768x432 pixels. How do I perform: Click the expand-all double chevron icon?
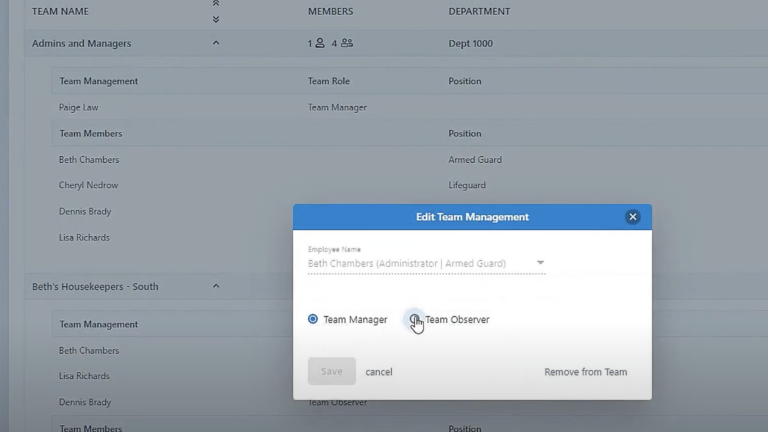[x=216, y=18]
